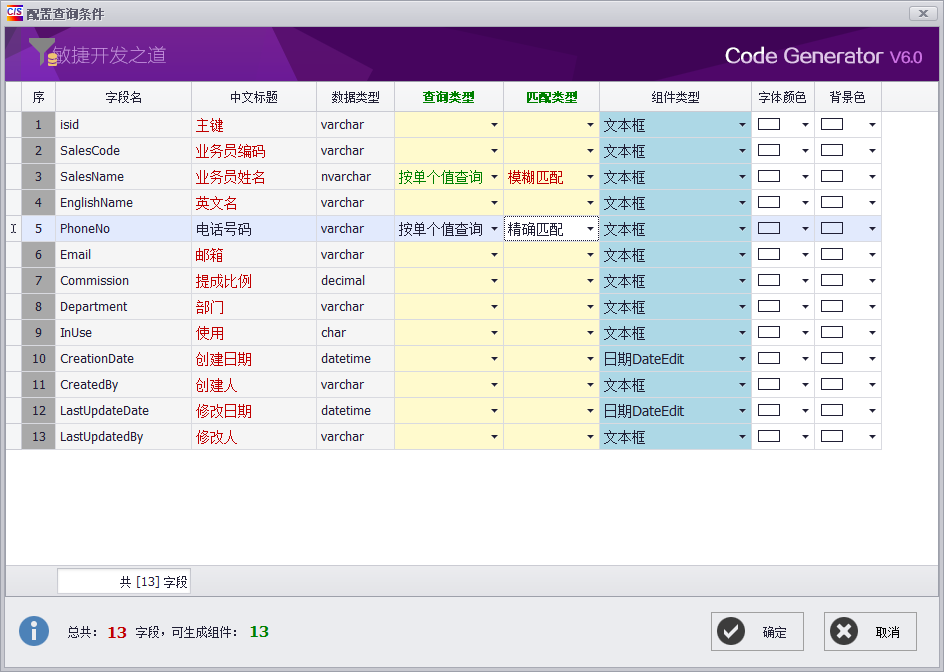Image resolution: width=944 pixels, height=672 pixels.
Task: Sort by the 字段名 column header
Action: coord(123,97)
